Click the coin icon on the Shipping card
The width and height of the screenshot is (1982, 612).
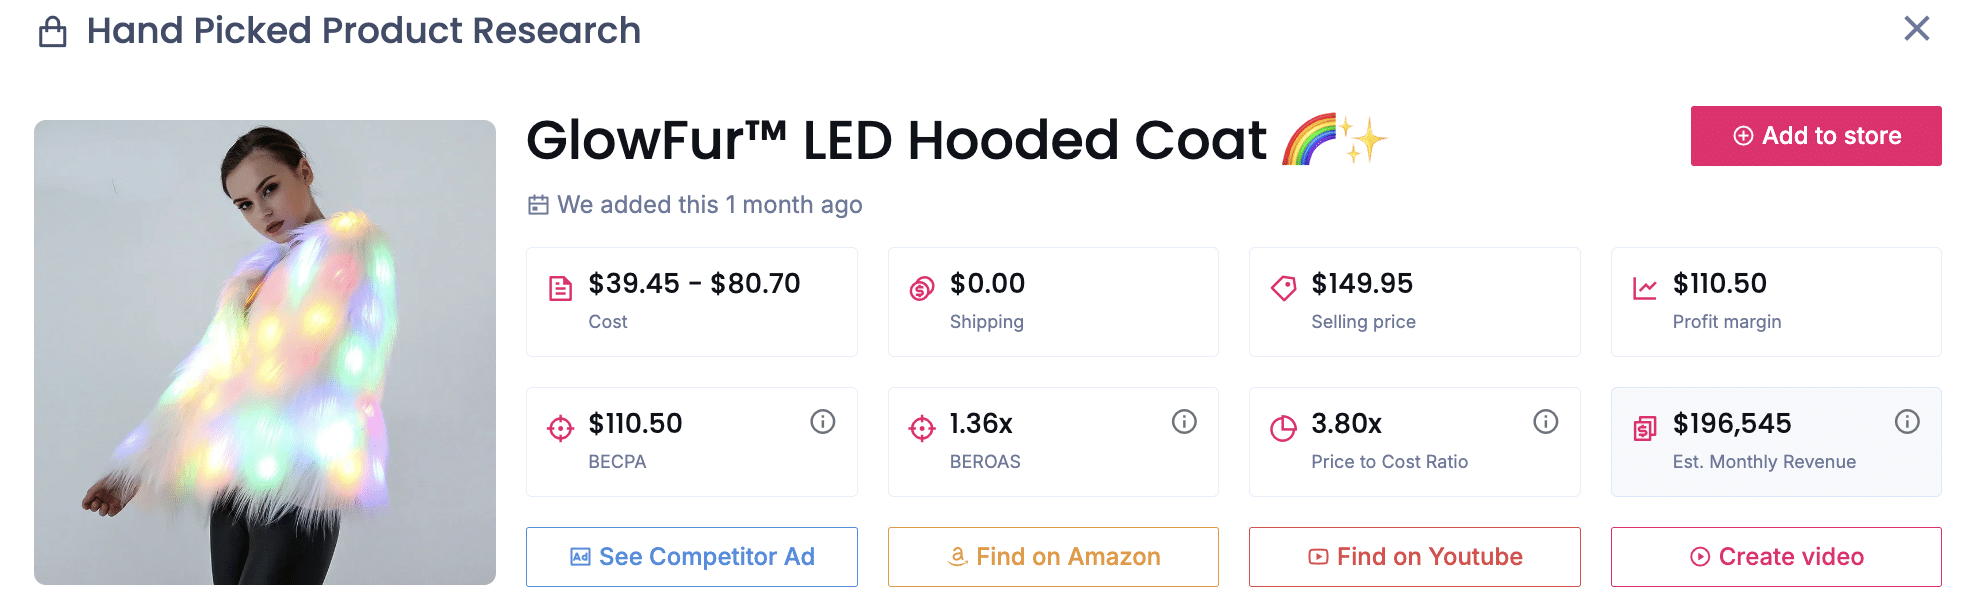click(923, 284)
